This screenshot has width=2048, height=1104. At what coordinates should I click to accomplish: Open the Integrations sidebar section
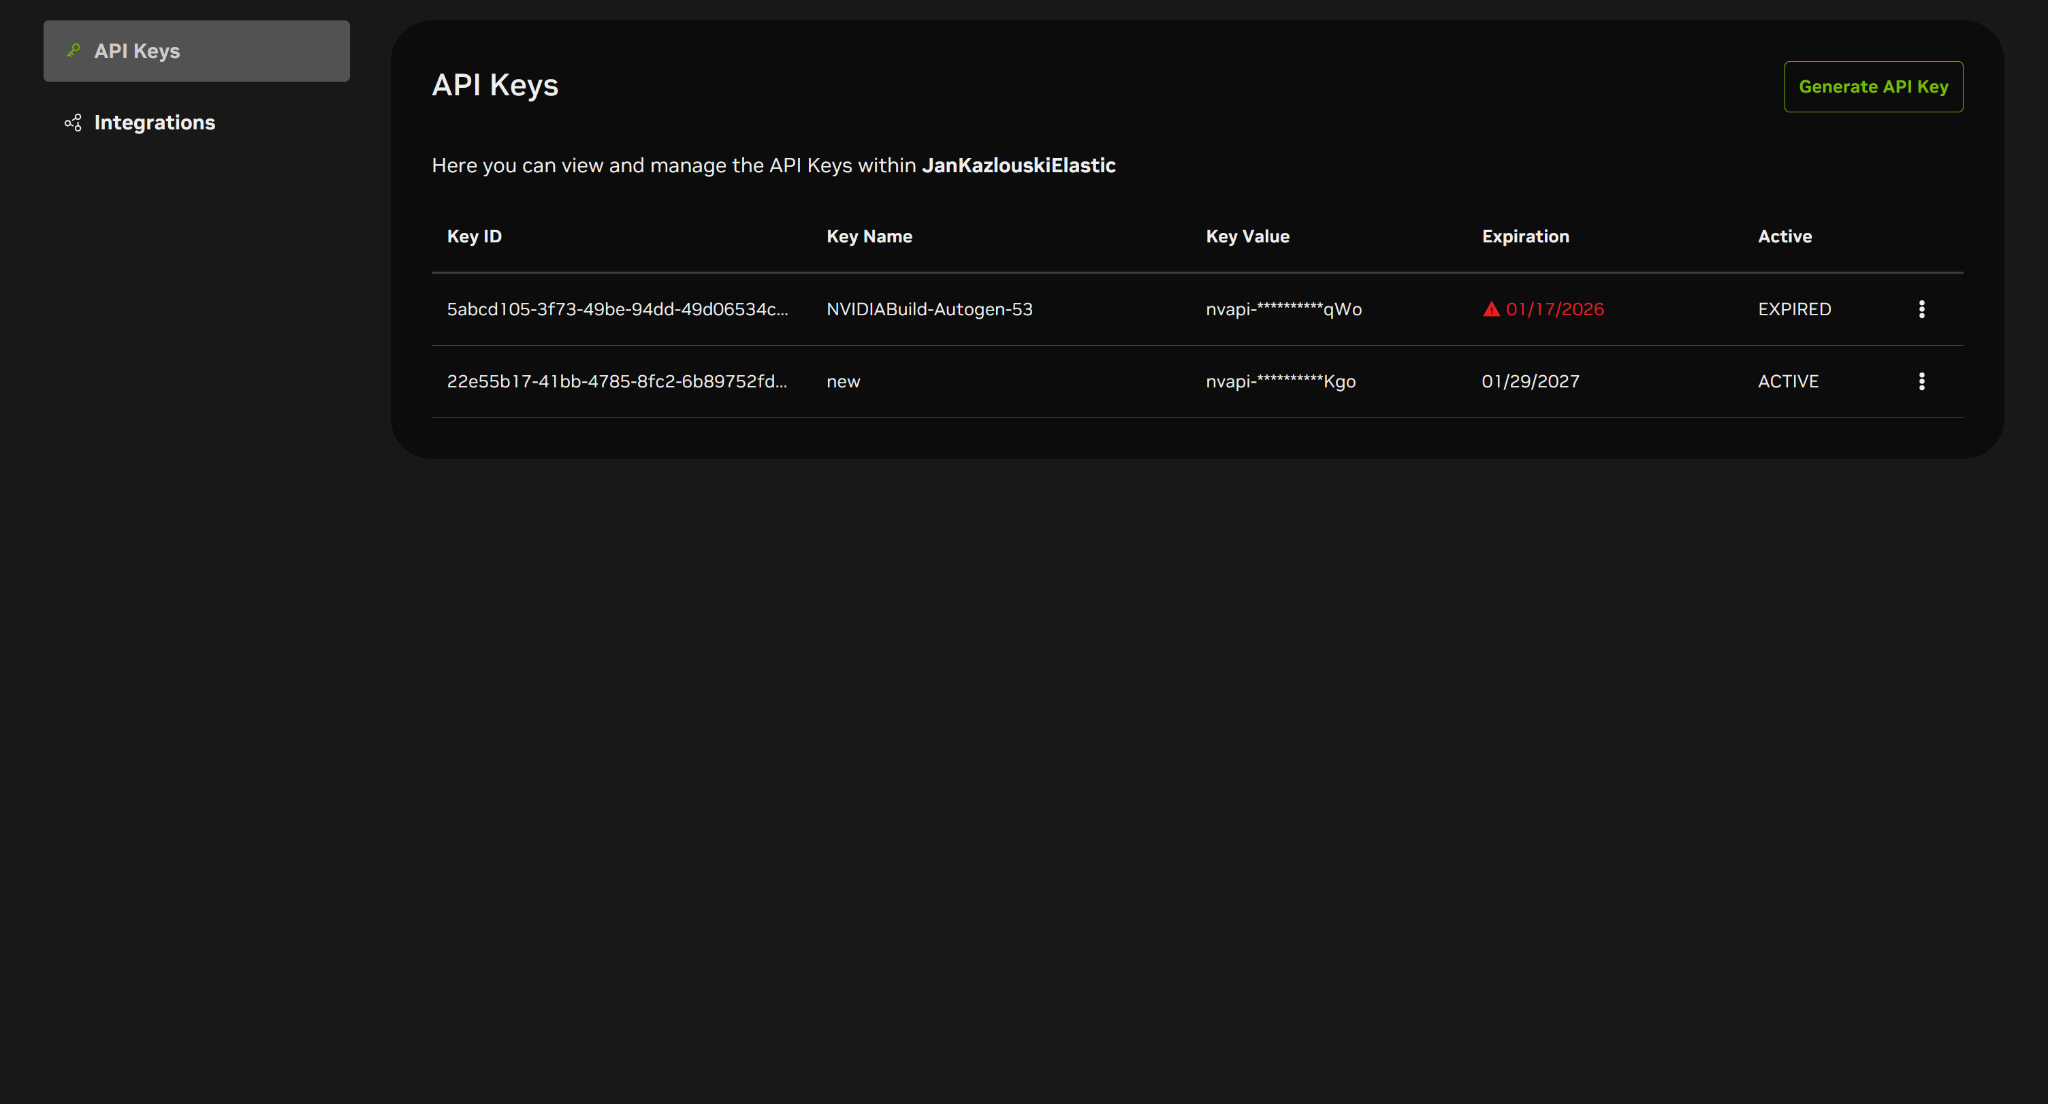[196, 123]
